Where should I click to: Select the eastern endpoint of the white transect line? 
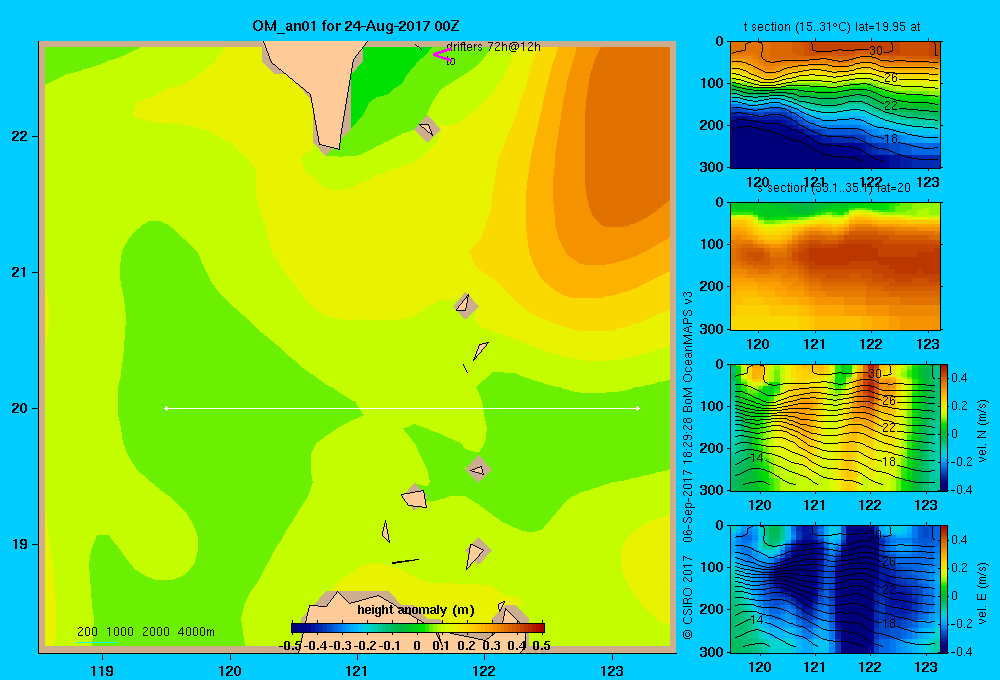pos(638,408)
